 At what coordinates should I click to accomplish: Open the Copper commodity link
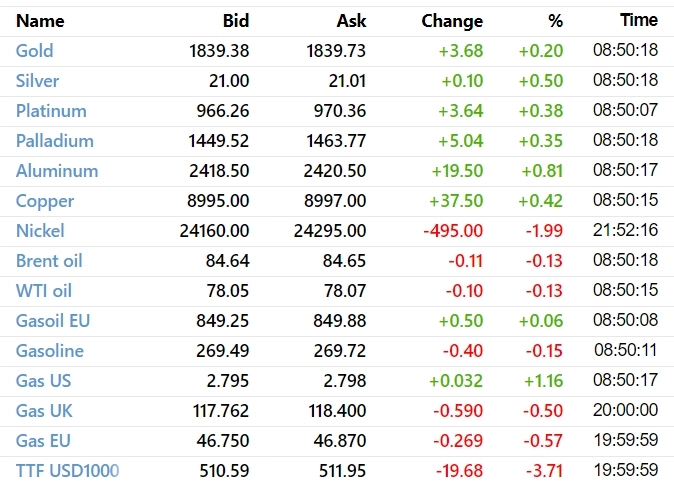click(45, 201)
